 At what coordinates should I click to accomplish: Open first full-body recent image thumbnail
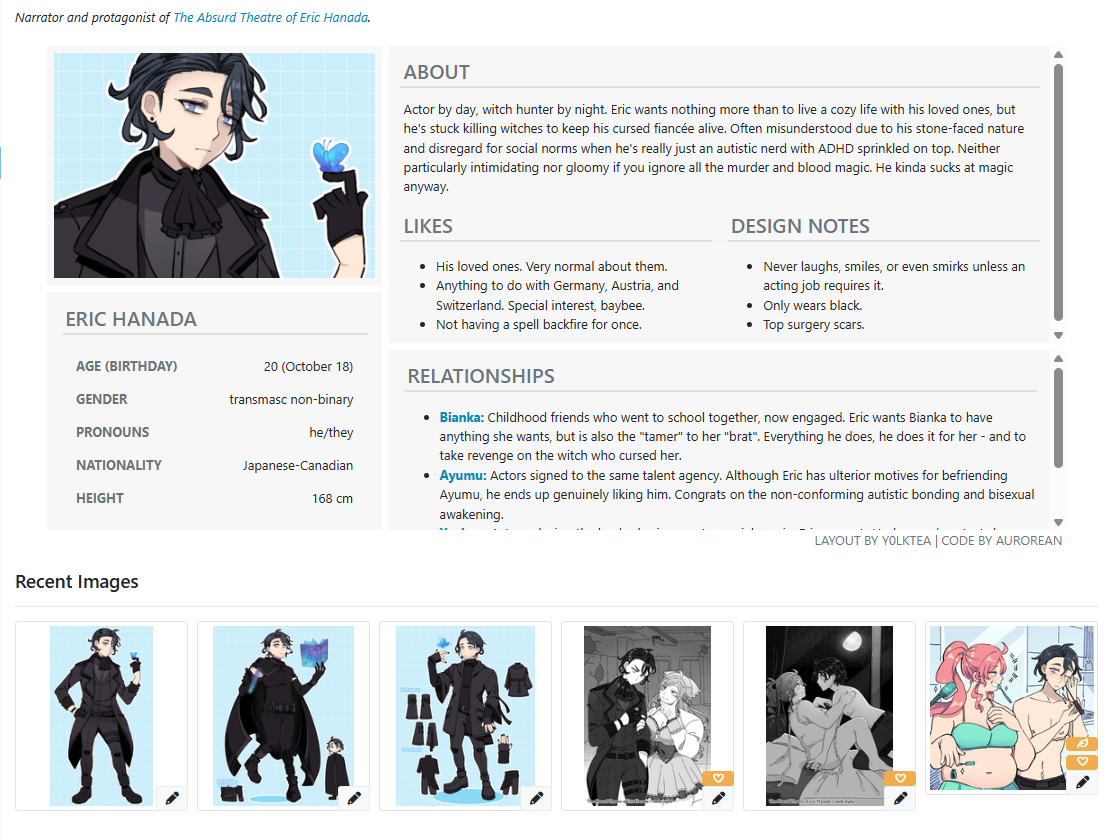(x=102, y=715)
